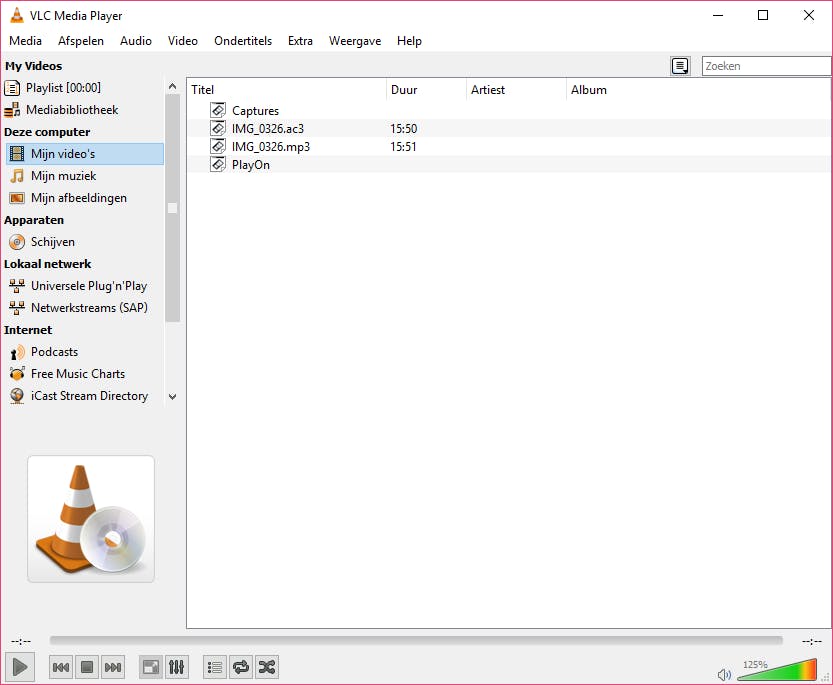This screenshot has width=833, height=685.
Task: Maximize the VLC window
Action: click(x=763, y=15)
